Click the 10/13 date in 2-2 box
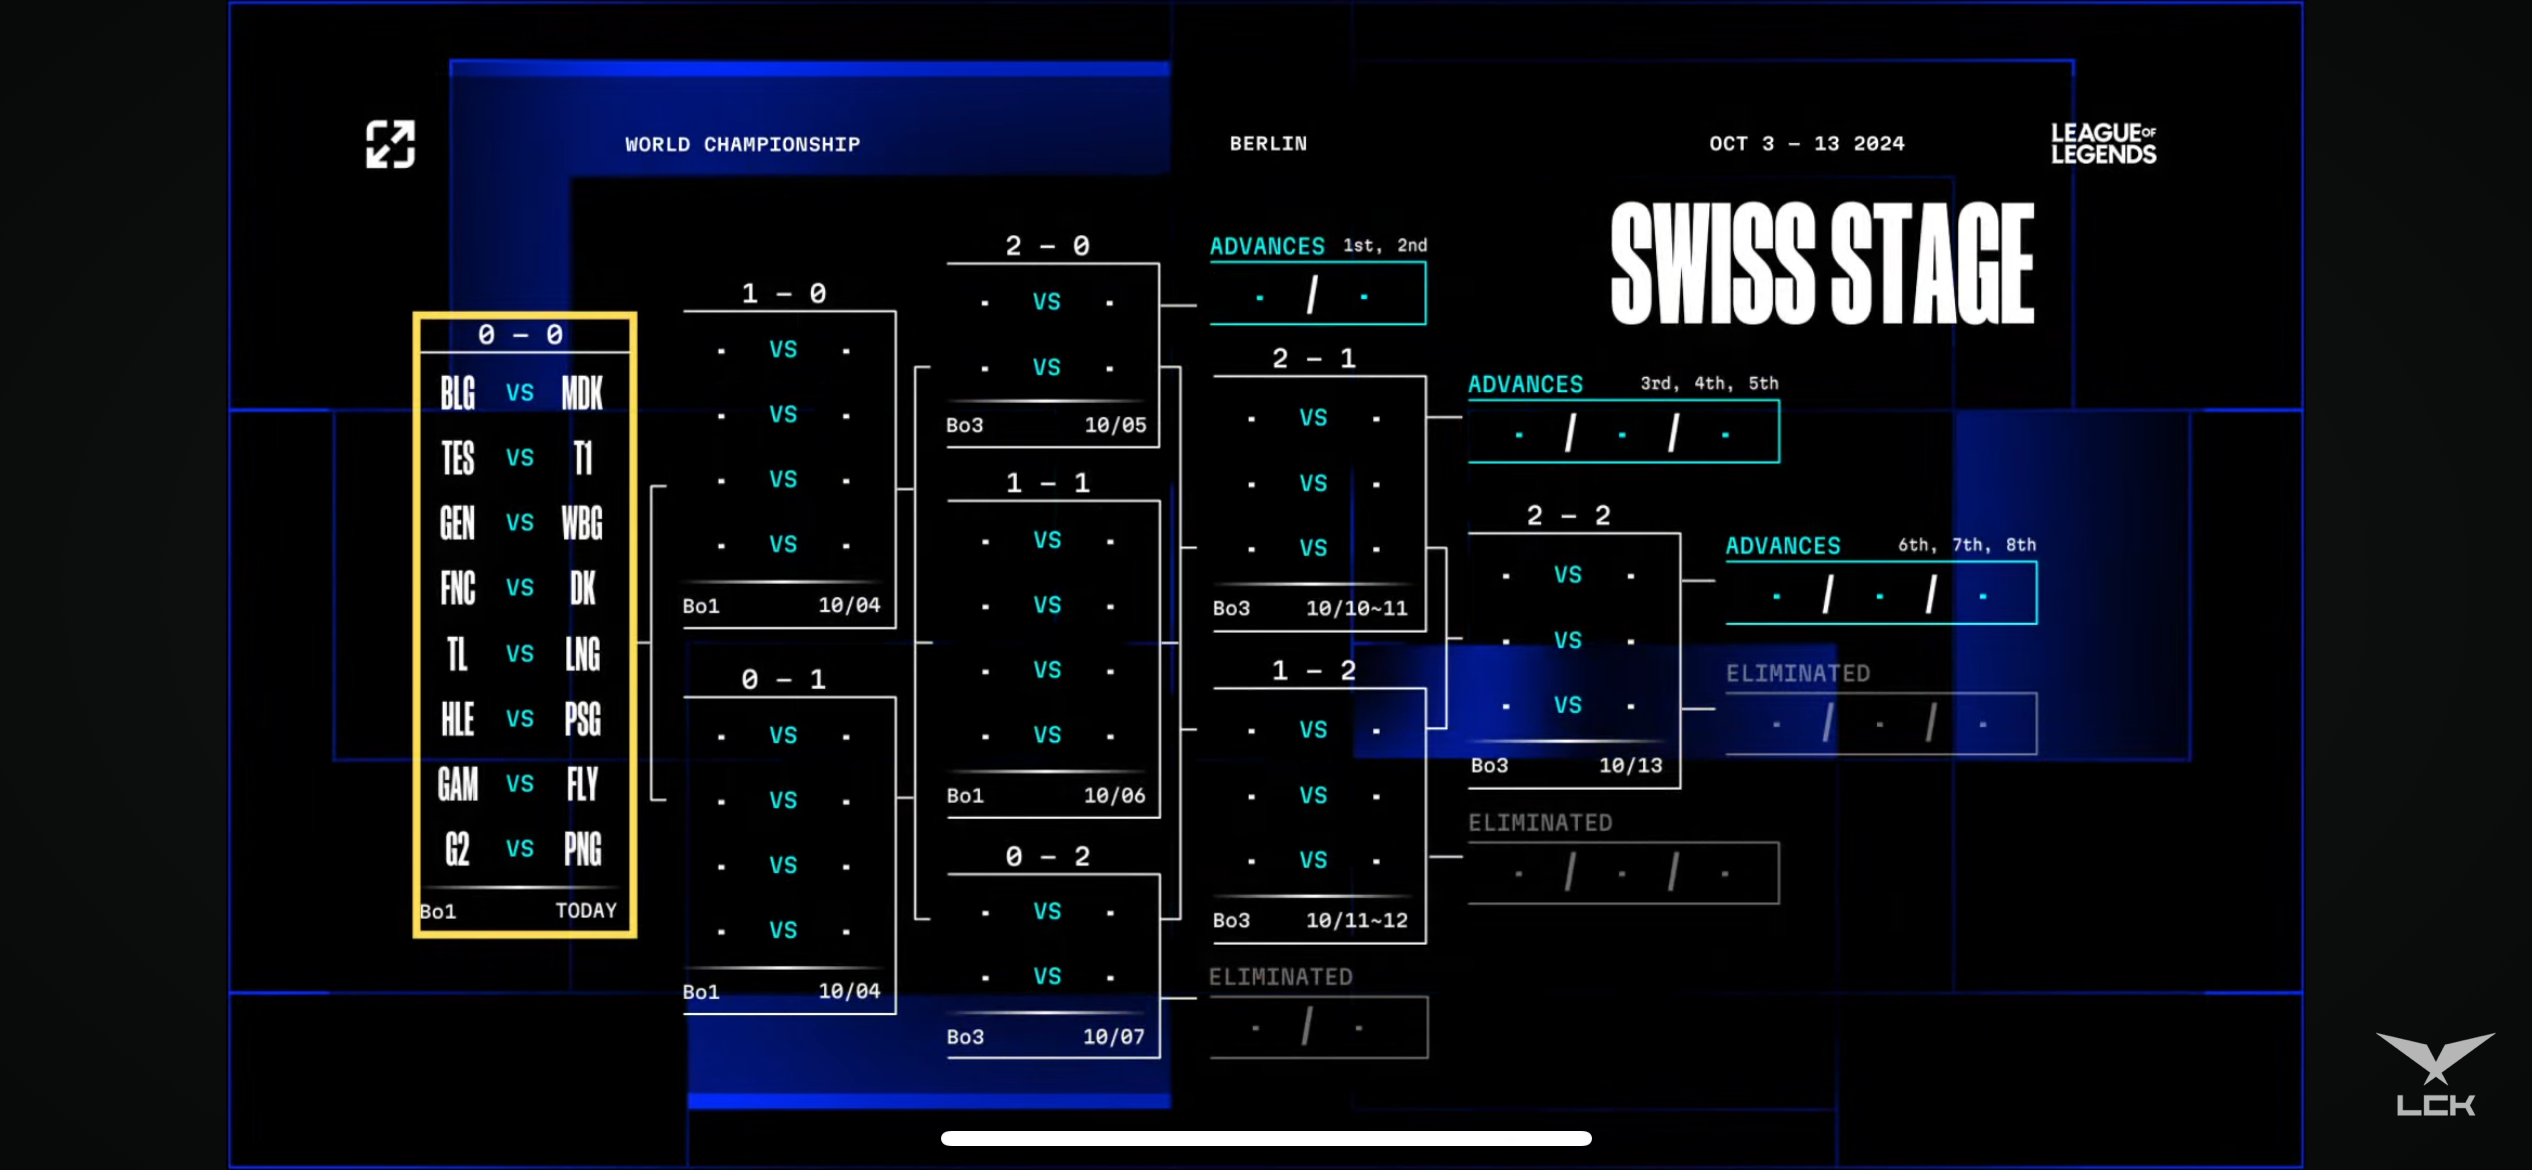 point(1631,765)
